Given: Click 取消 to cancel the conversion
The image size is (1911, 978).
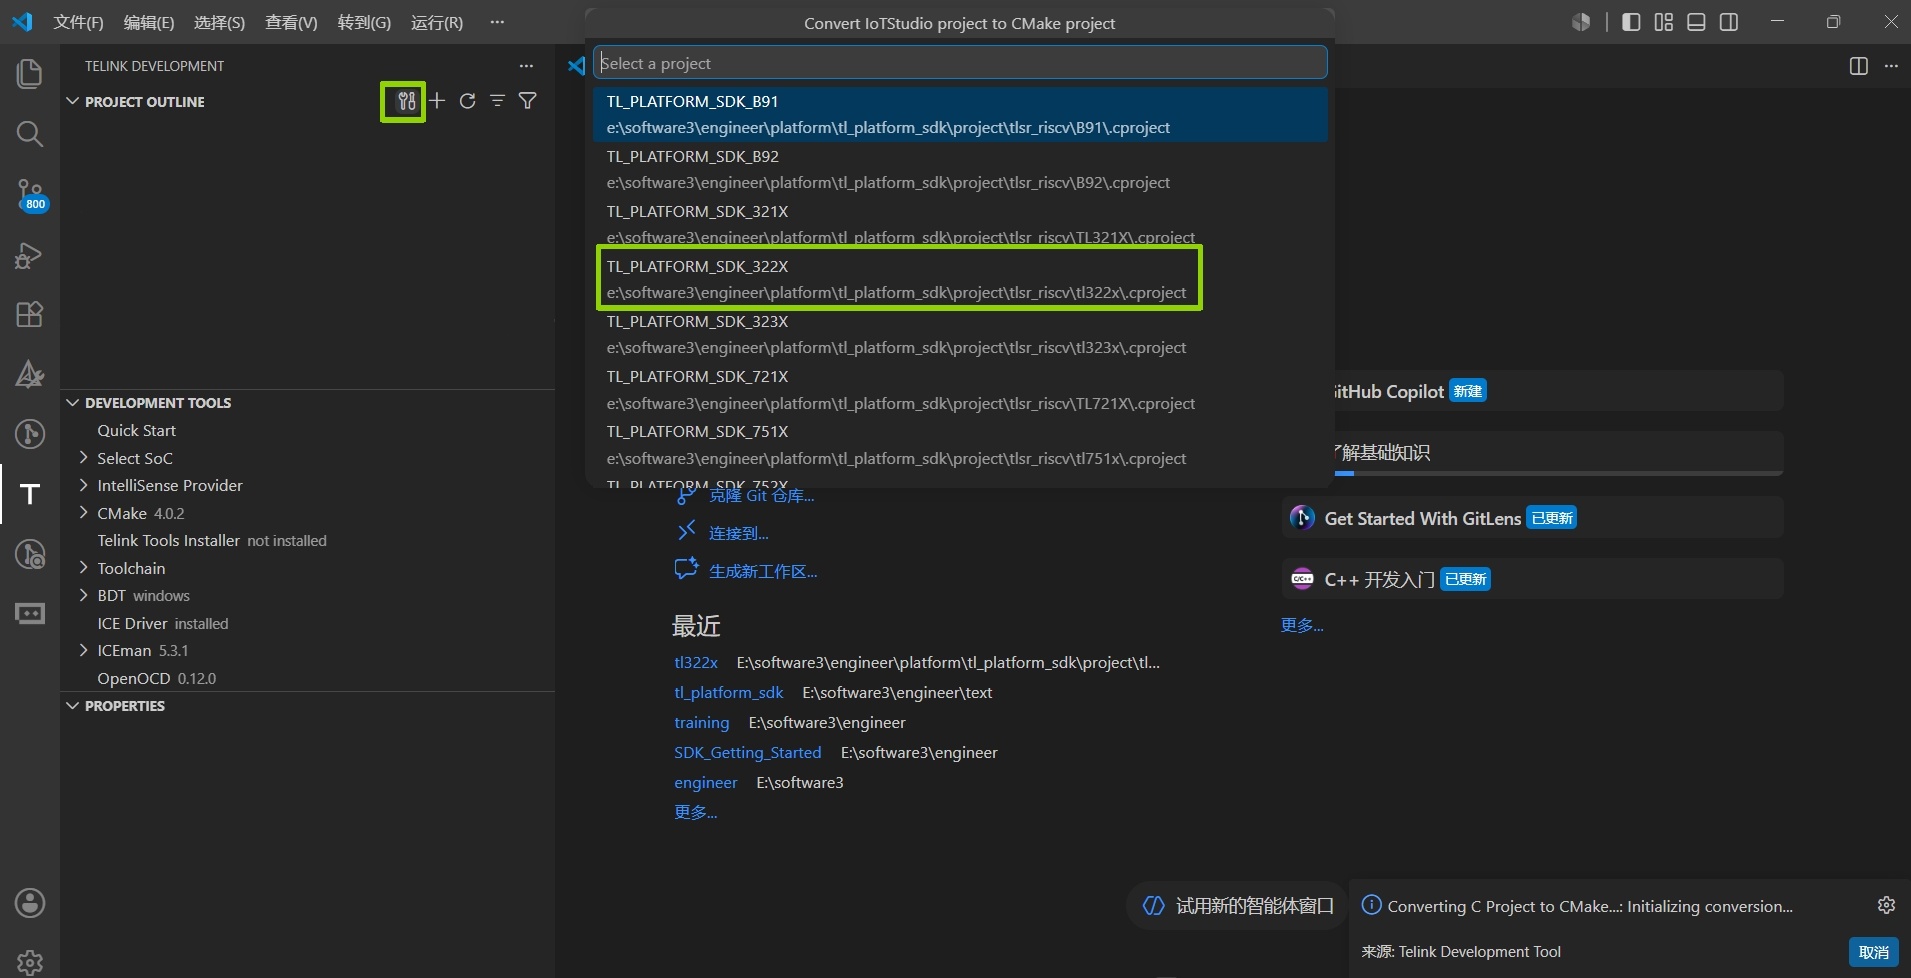Looking at the screenshot, I should pos(1873,952).
